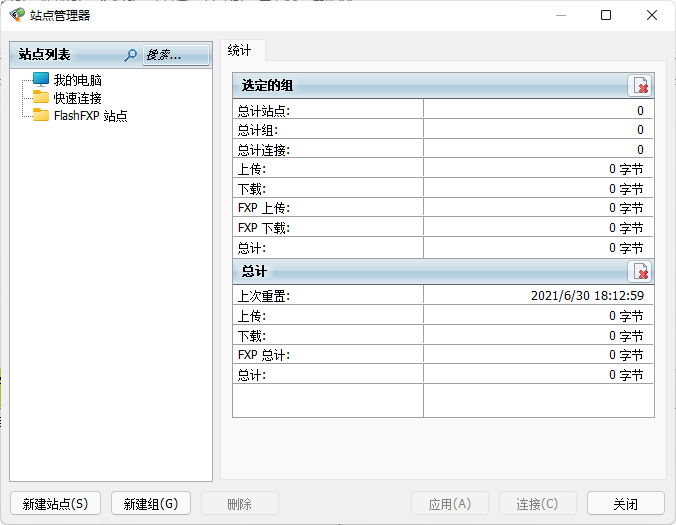Click the FXP 上传: row label
This screenshot has height=525, width=676.
pos(264,208)
